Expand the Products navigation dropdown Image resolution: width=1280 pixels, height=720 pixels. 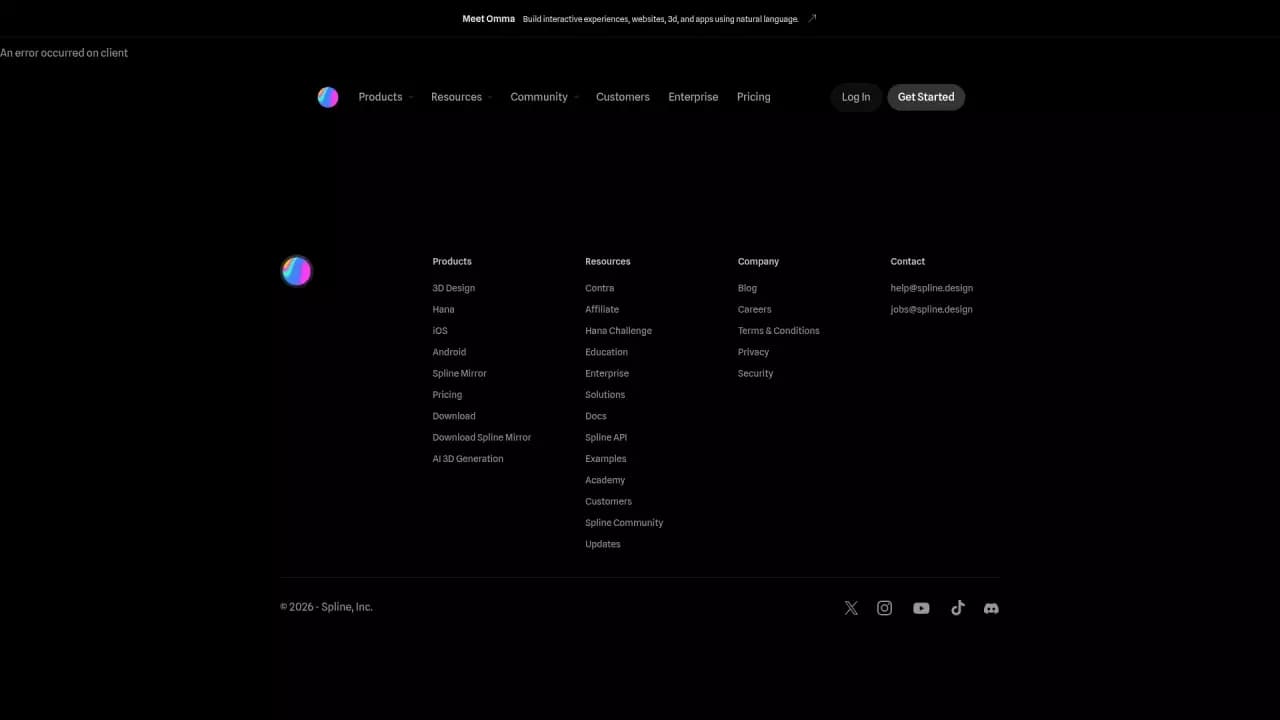(x=386, y=97)
